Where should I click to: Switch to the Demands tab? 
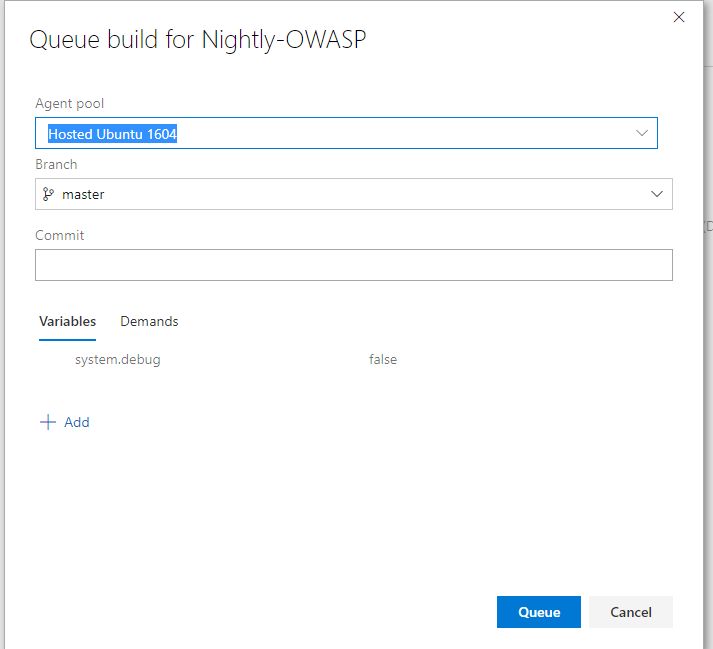point(149,322)
